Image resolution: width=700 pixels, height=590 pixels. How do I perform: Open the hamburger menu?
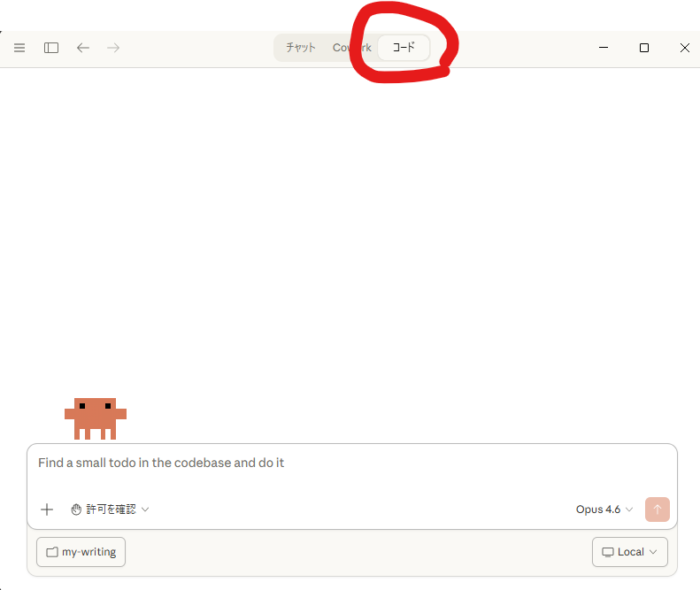tap(19, 48)
